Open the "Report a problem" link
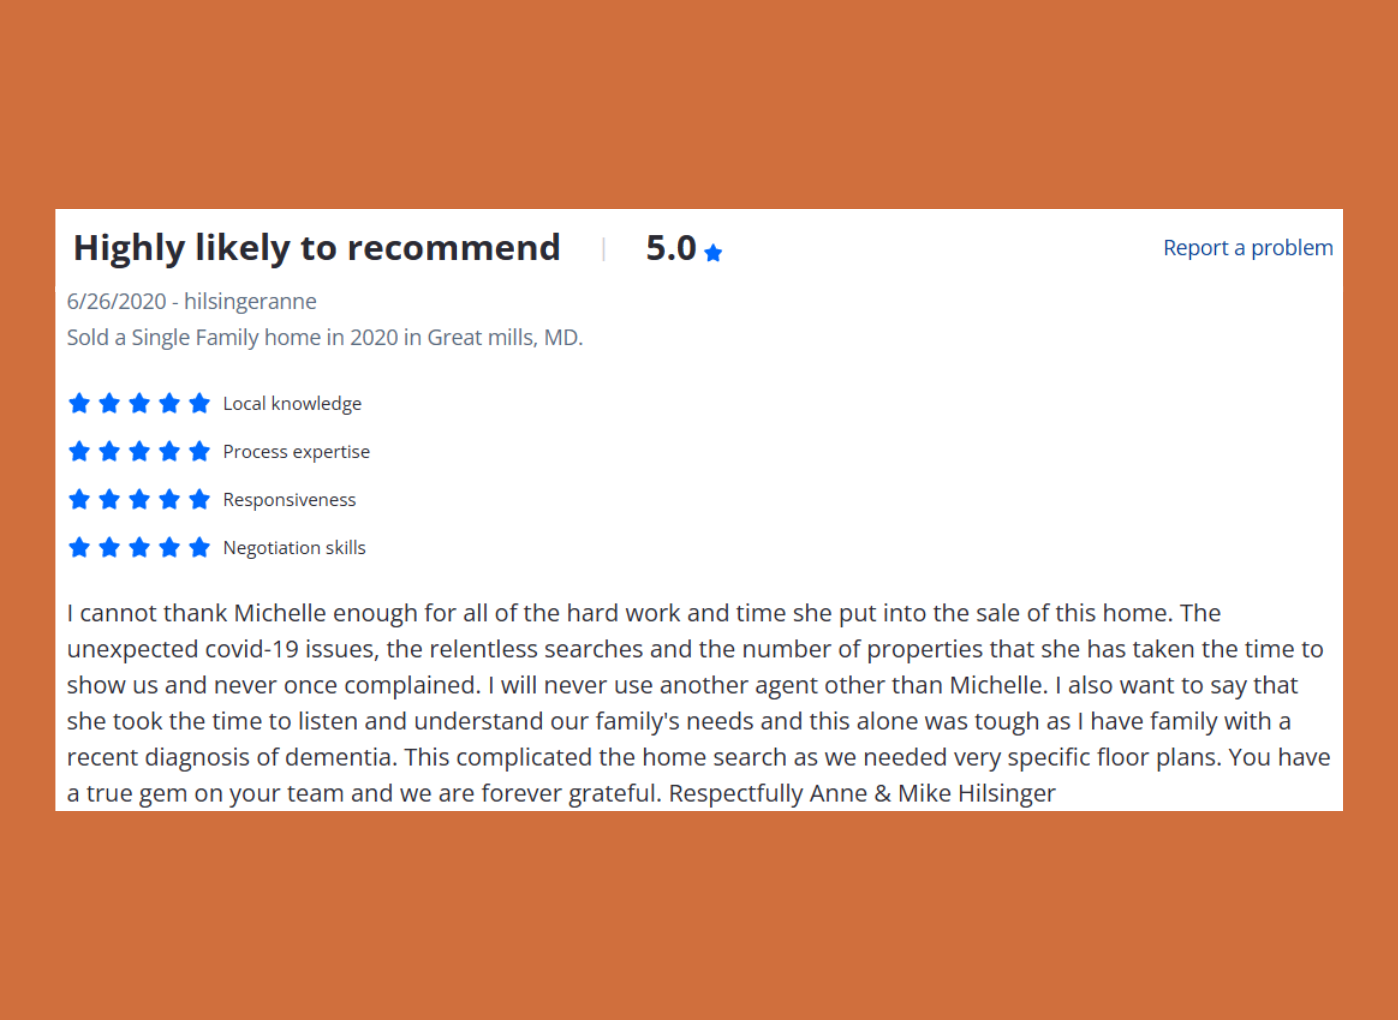This screenshot has height=1020, width=1398. (x=1247, y=248)
